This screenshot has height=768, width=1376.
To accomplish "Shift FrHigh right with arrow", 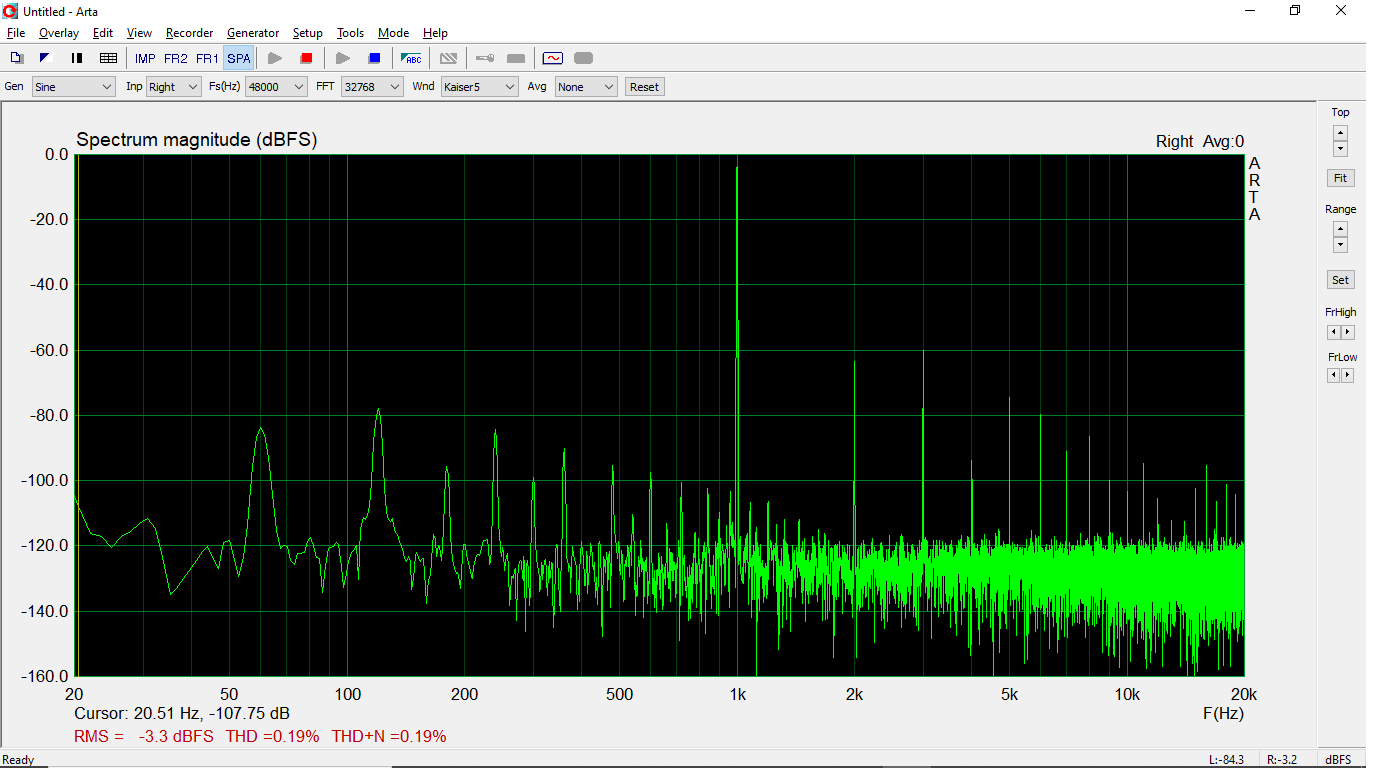I will pos(1348,332).
